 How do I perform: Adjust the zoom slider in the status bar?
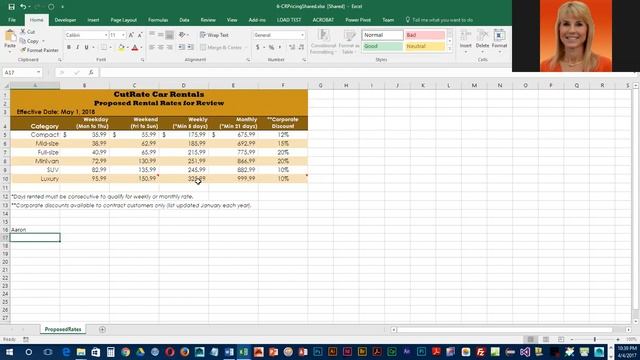tap(595, 339)
